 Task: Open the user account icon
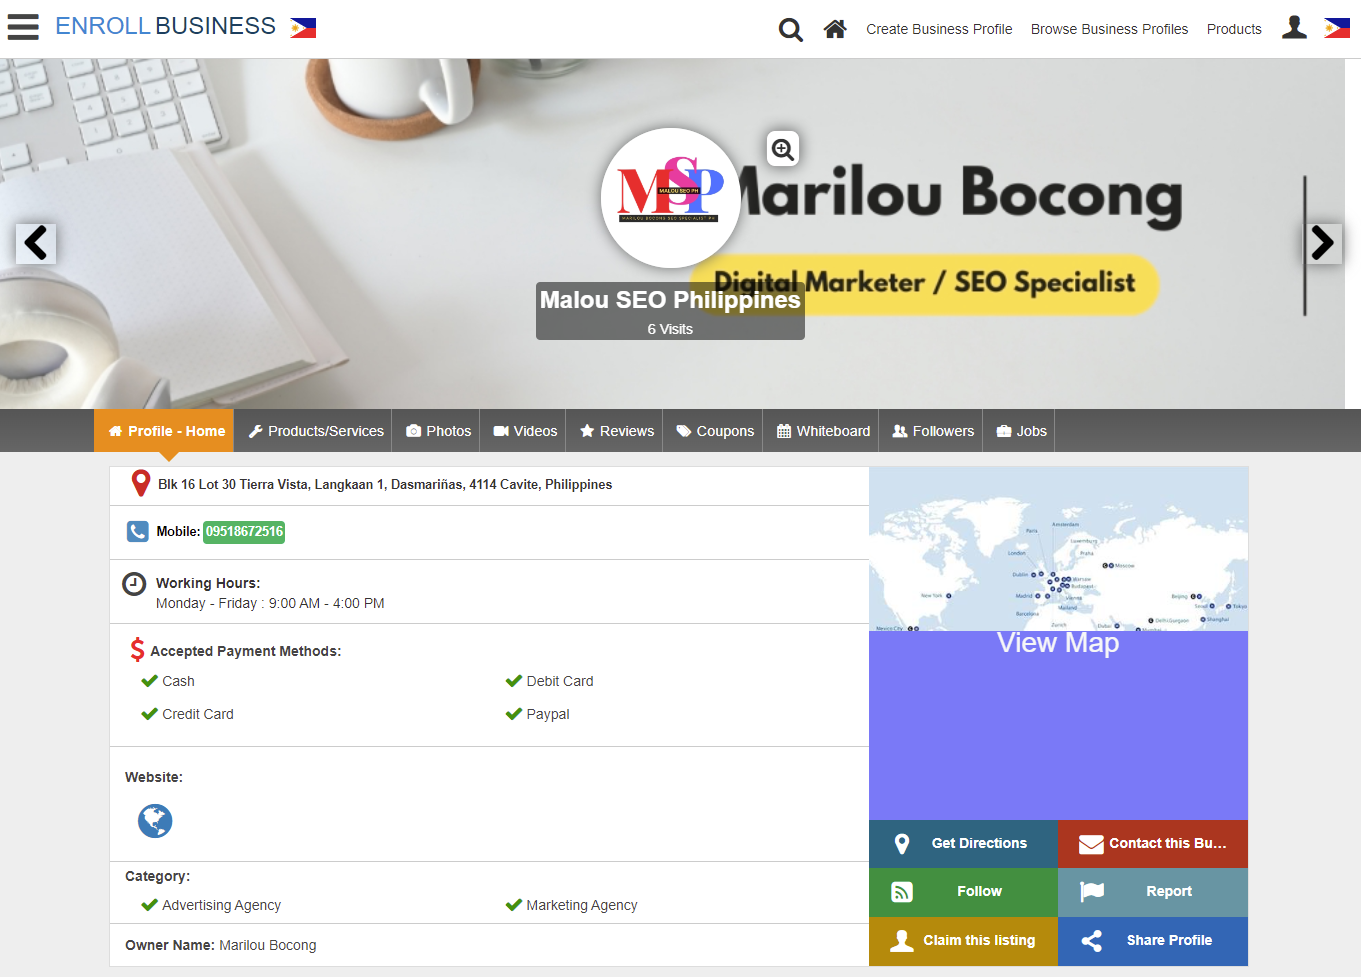[1294, 27]
